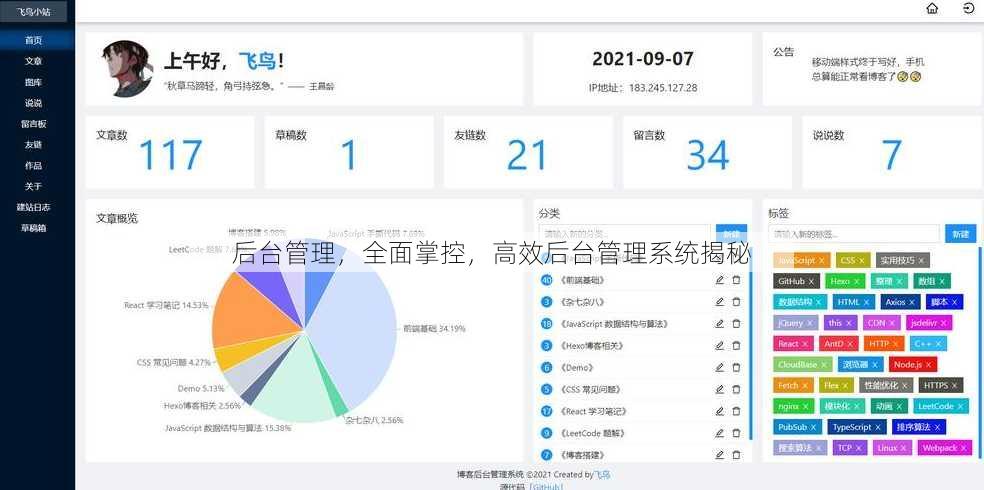This screenshot has height=490, width=984.
Task: Edit the JavaScript 数据结构与算法 category
Action: 720,324
